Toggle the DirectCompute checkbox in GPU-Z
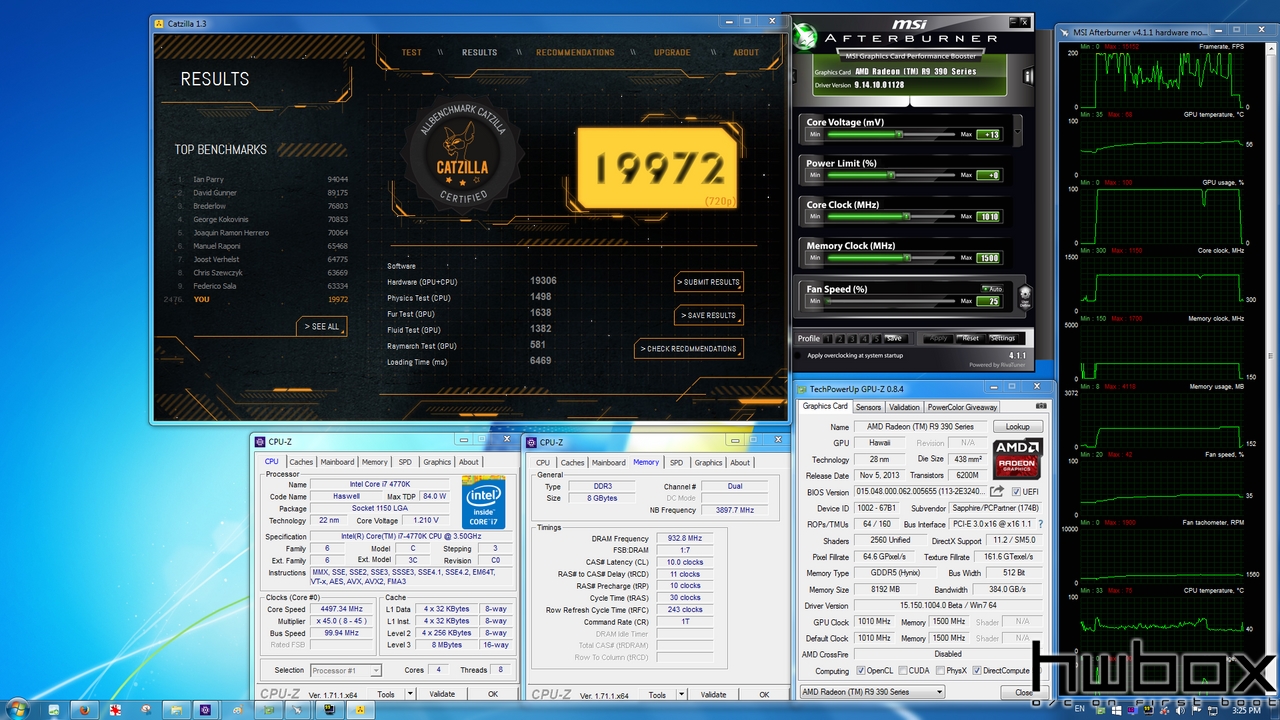 click(x=977, y=671)
